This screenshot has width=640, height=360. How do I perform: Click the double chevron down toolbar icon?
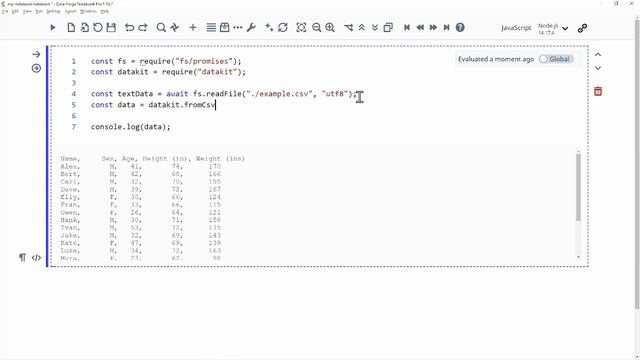[375, 27]
